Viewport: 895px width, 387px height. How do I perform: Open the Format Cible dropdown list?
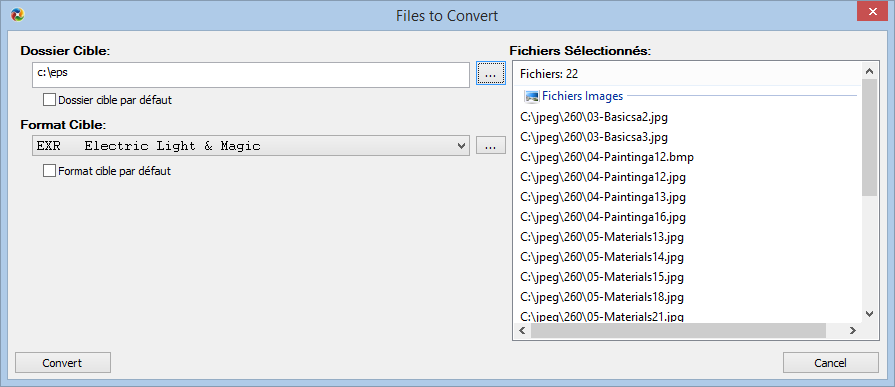pyautogui.click(x=251, y=146)
